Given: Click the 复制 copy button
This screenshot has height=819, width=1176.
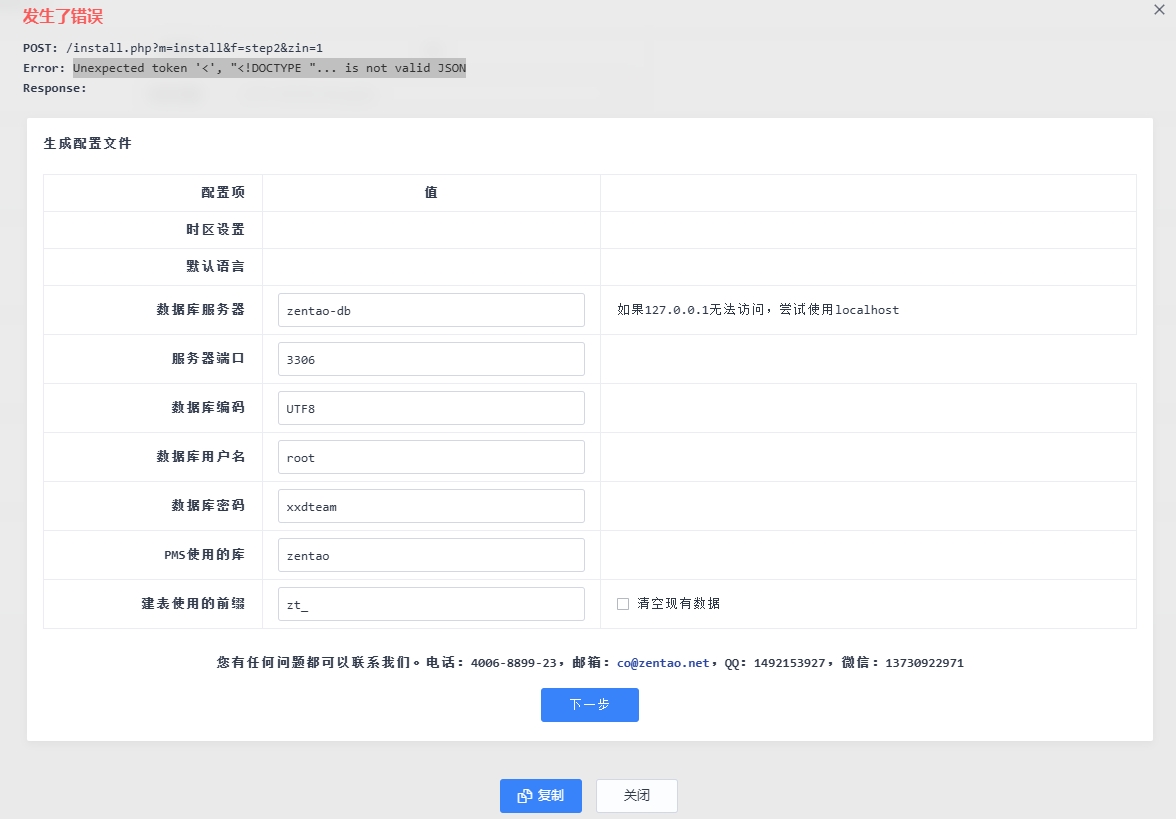Looking at the screenshot, I should [x=540, y=796].
